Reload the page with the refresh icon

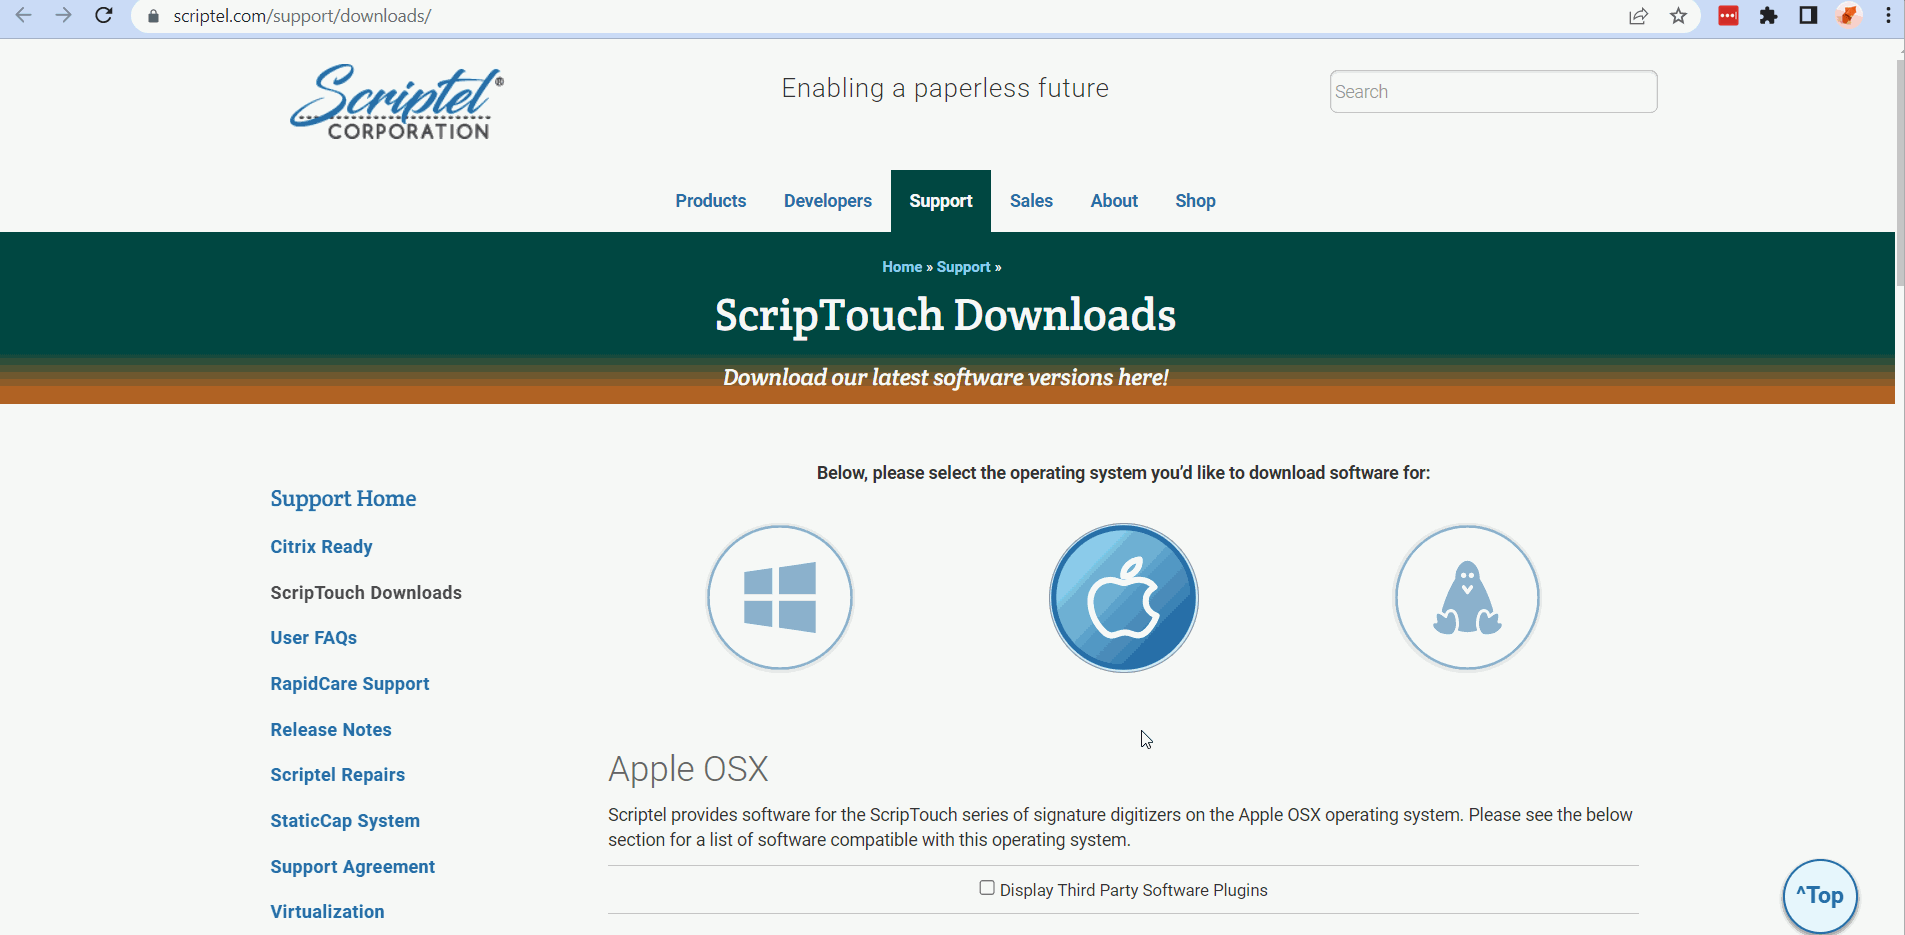(x=103, y=15)
